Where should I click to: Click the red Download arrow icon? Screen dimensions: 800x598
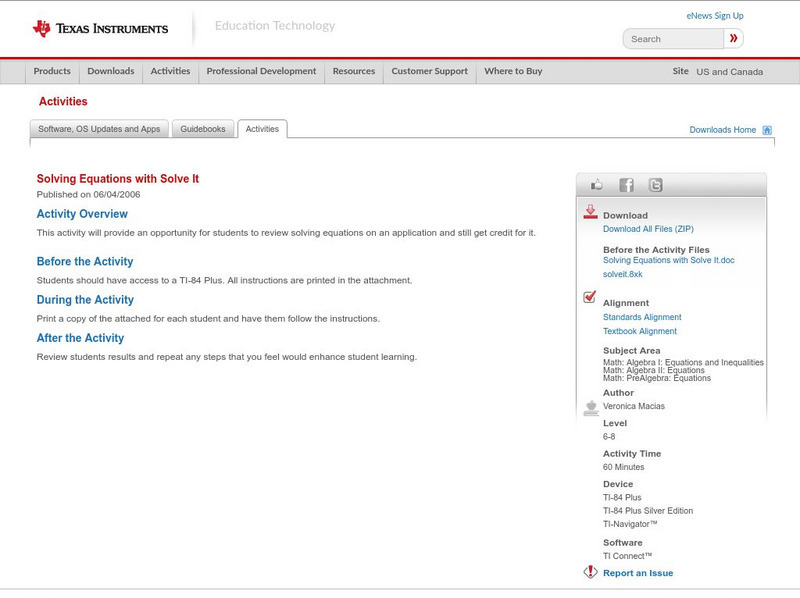click(x=590, y=212)
